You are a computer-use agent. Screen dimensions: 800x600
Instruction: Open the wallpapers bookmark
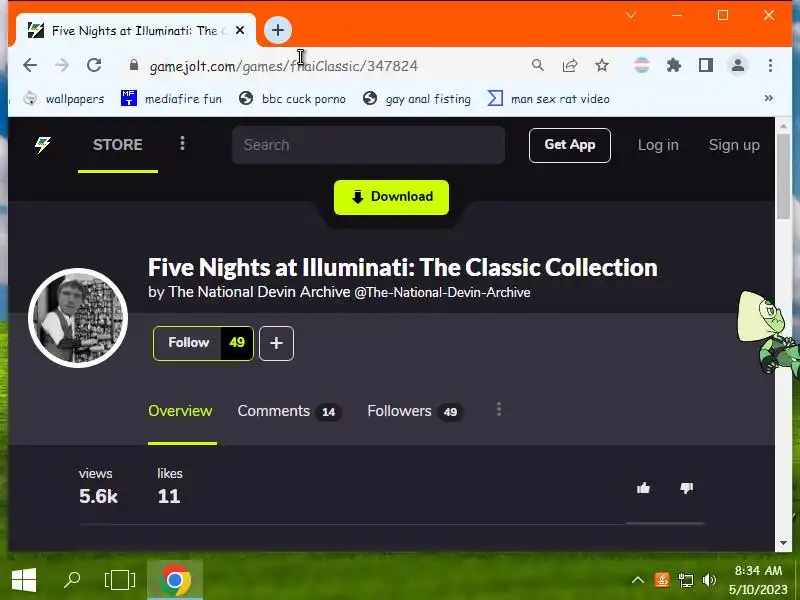click(x=64, y=98)
